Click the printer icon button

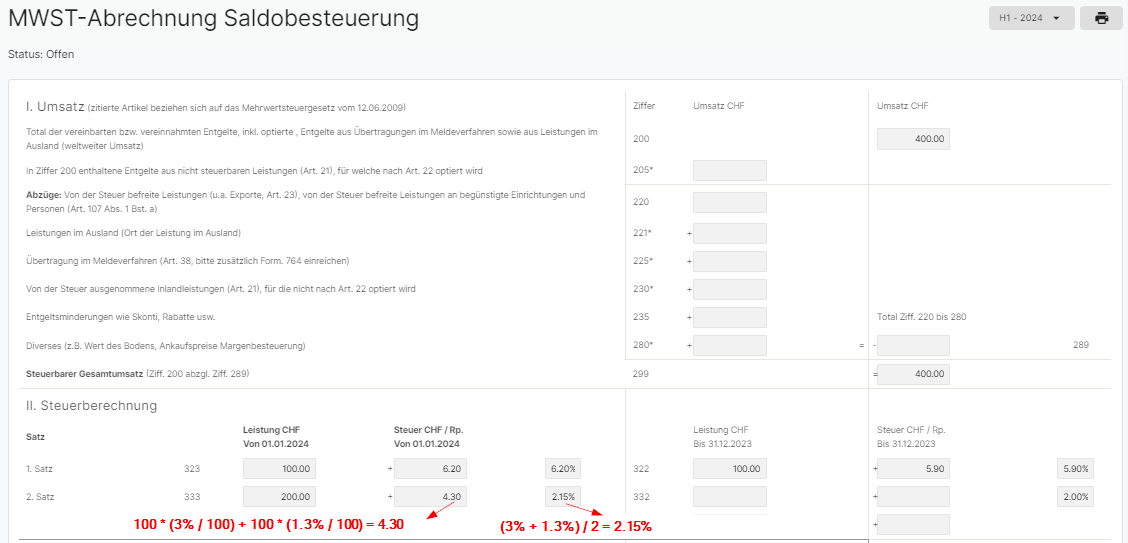coord(1101,18)
